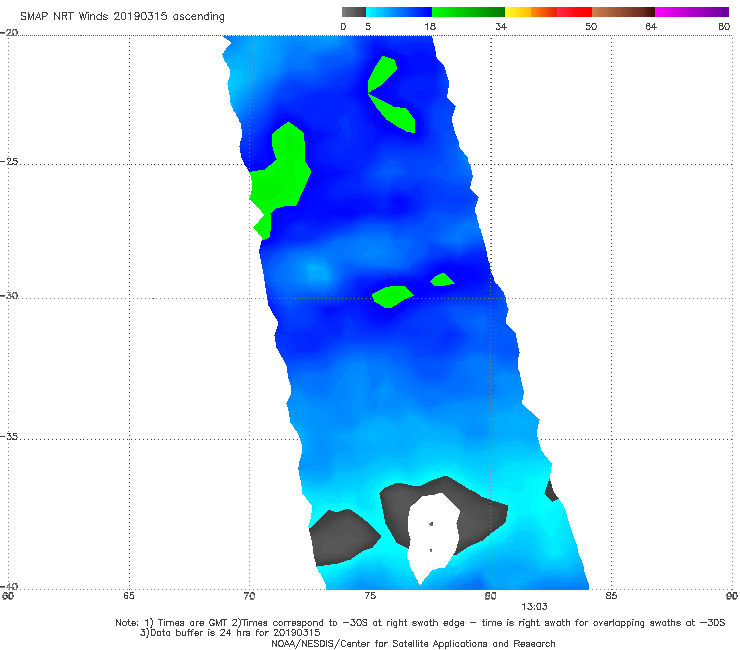This screenshot has height=650, width=740.
Task: Click the white no-data gap inside the gray area
Action: 432,536
